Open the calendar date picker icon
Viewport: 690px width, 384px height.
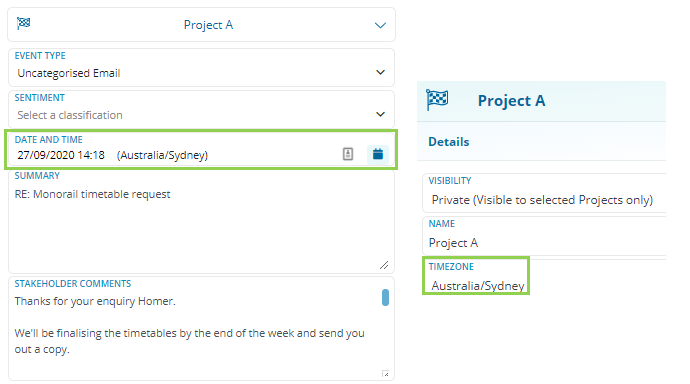[378, 154]
